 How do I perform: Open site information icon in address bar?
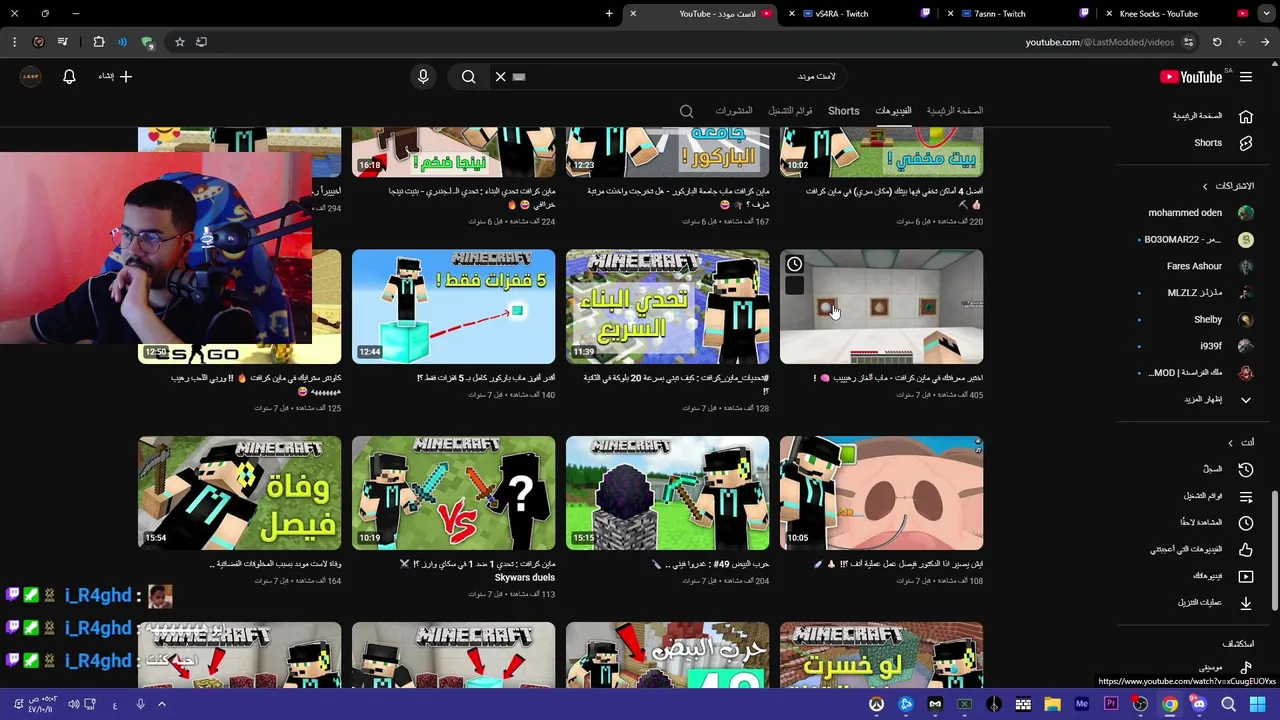pos(1188,42)
